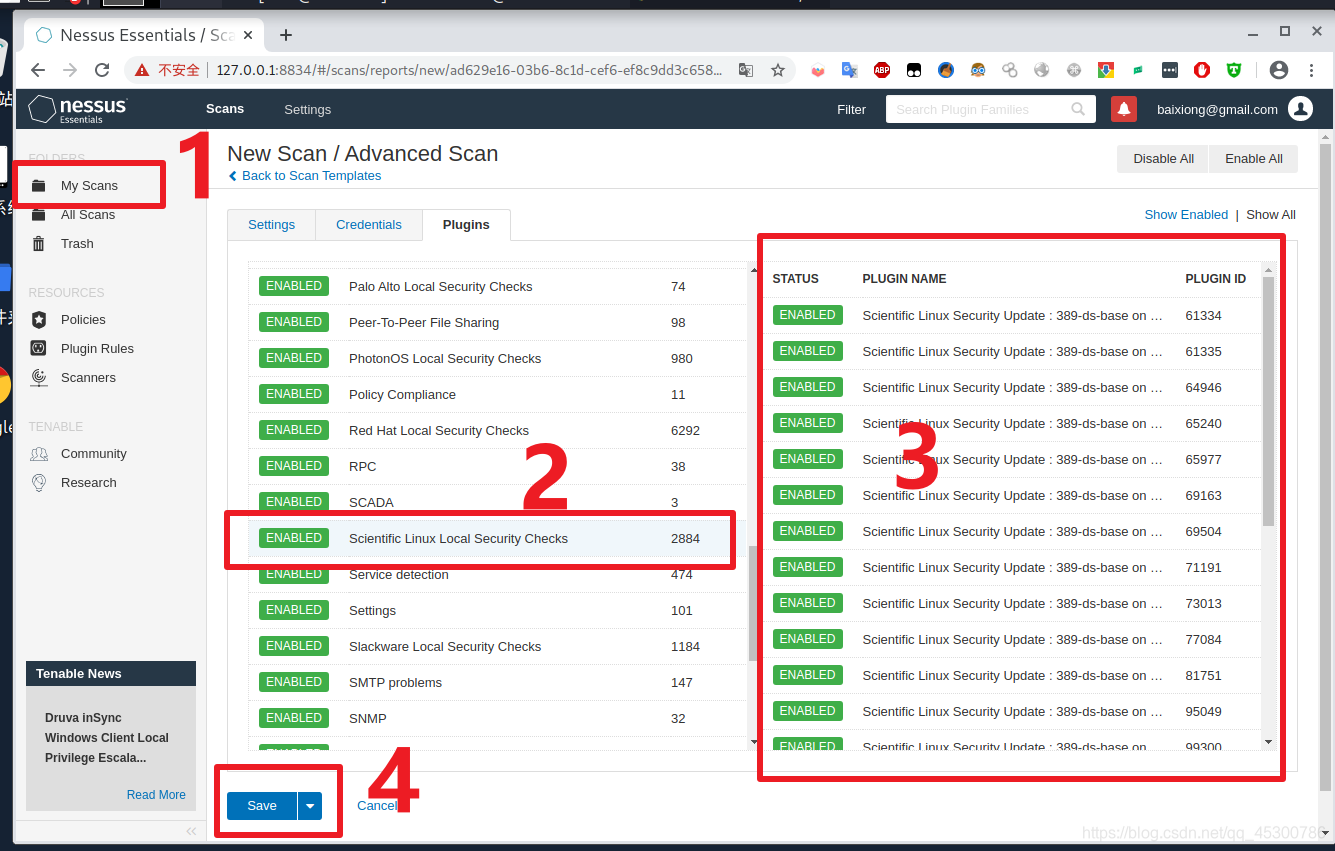Click plugin ID 81751 row
This screenshot has height=851, width=1335.
[1012, 675]
